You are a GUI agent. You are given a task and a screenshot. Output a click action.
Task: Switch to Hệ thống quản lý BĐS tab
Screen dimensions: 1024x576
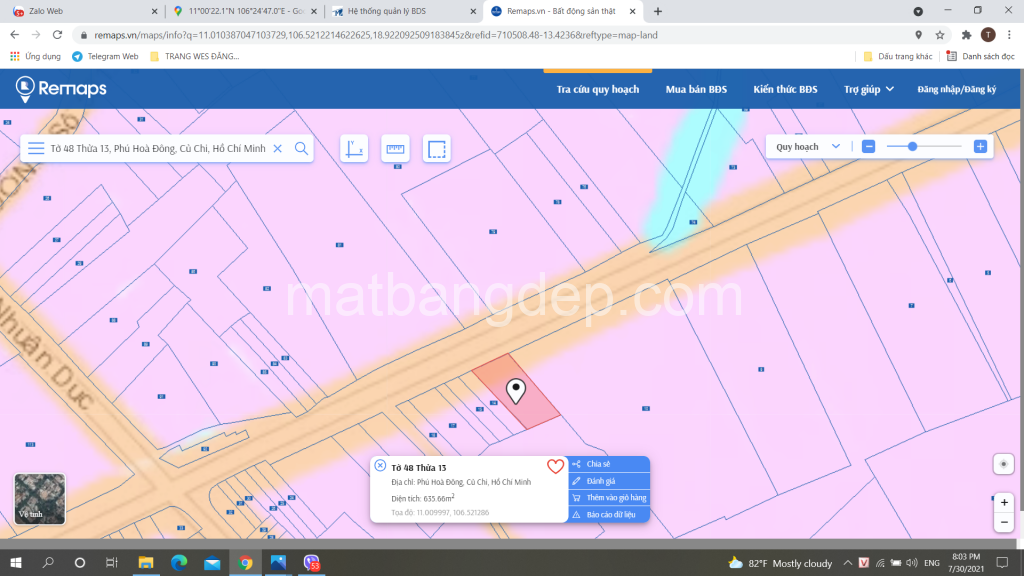pos(404,11)
